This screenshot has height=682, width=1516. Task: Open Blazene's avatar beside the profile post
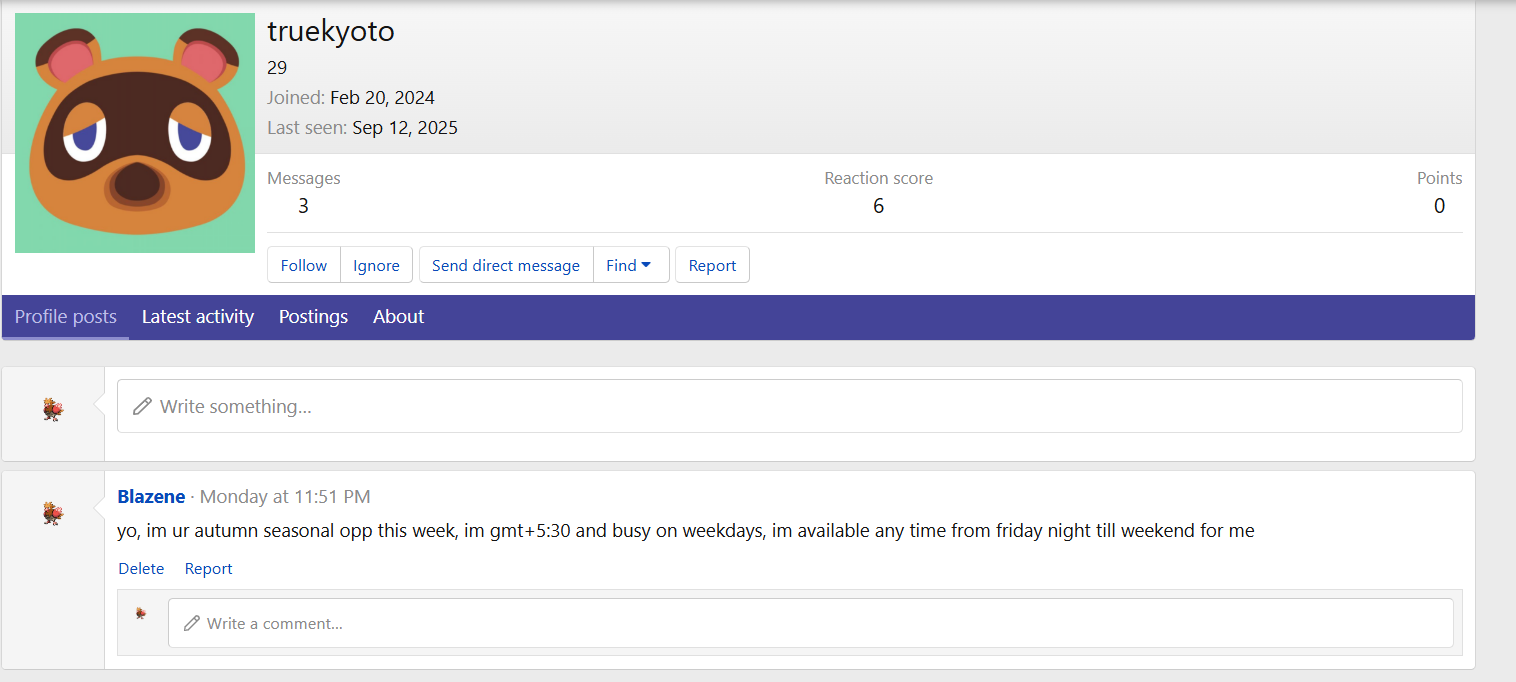pos(53,513)
